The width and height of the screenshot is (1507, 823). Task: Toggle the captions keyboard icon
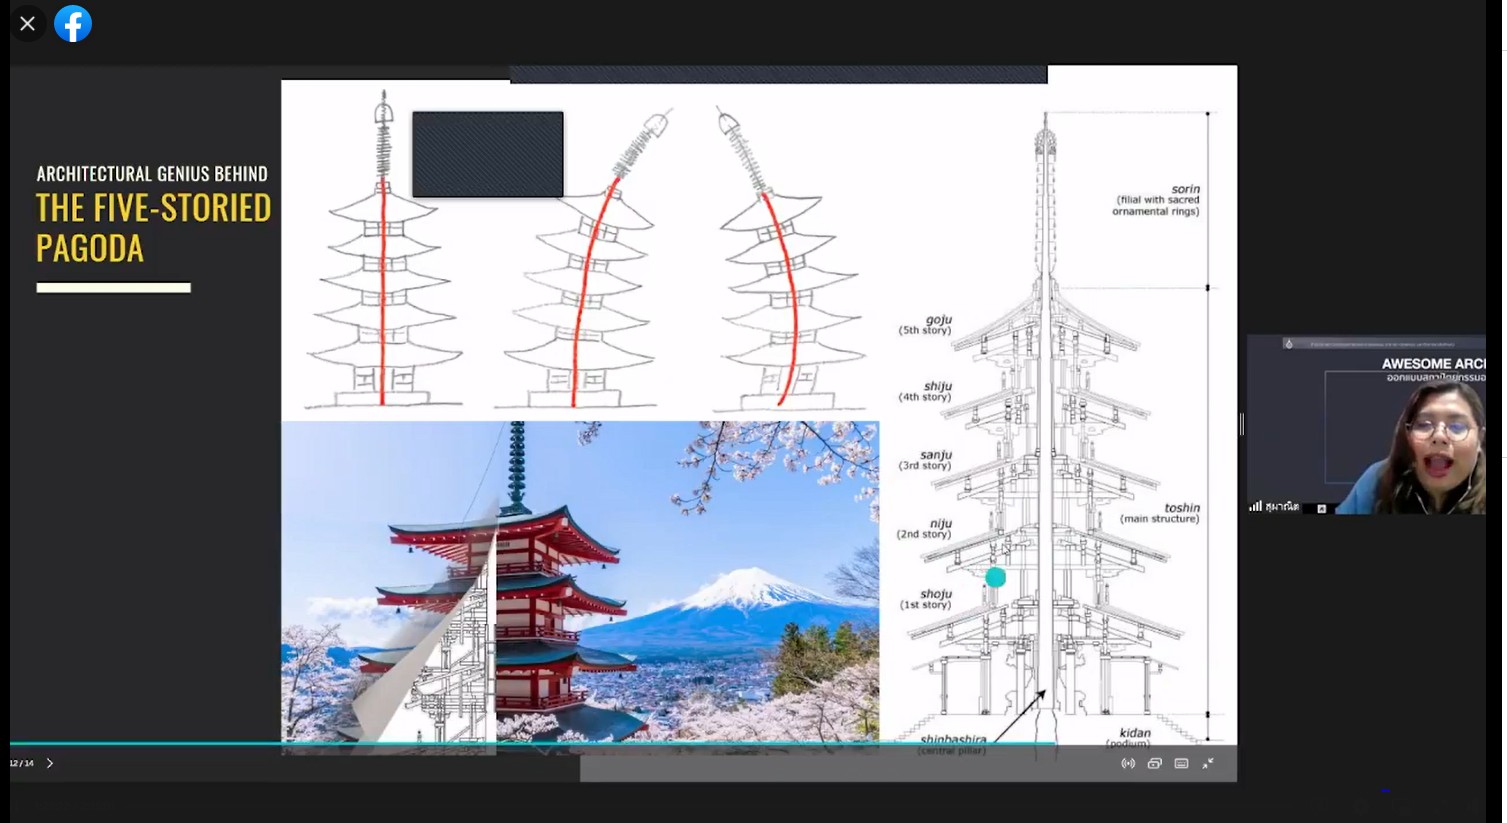point(1181,763)
